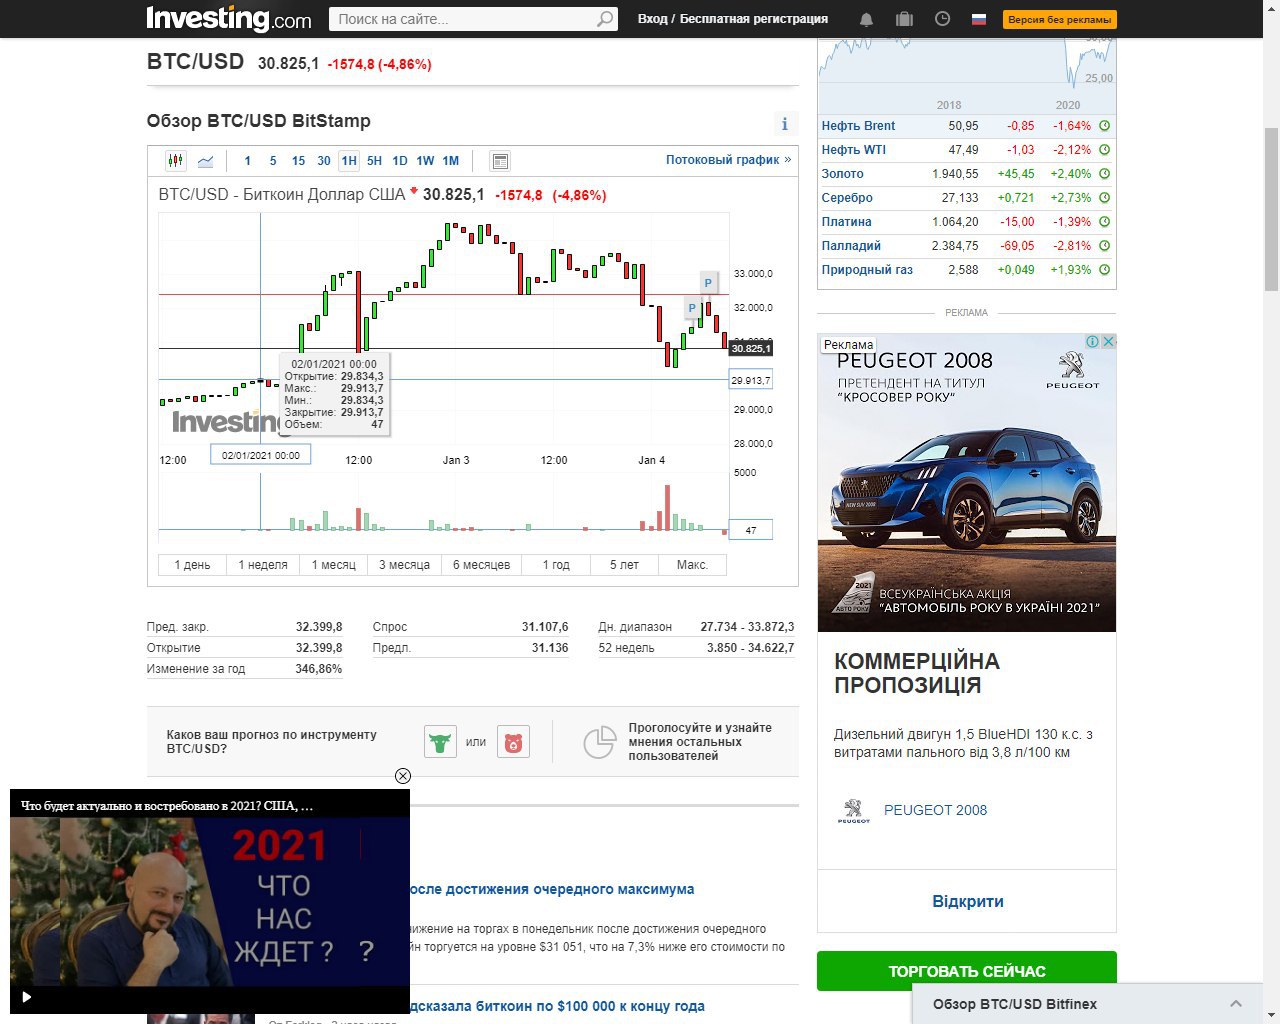Screen dimensions: 1280x1024
Task: Click clock icon in Платина row
Action: [1105, 222]
